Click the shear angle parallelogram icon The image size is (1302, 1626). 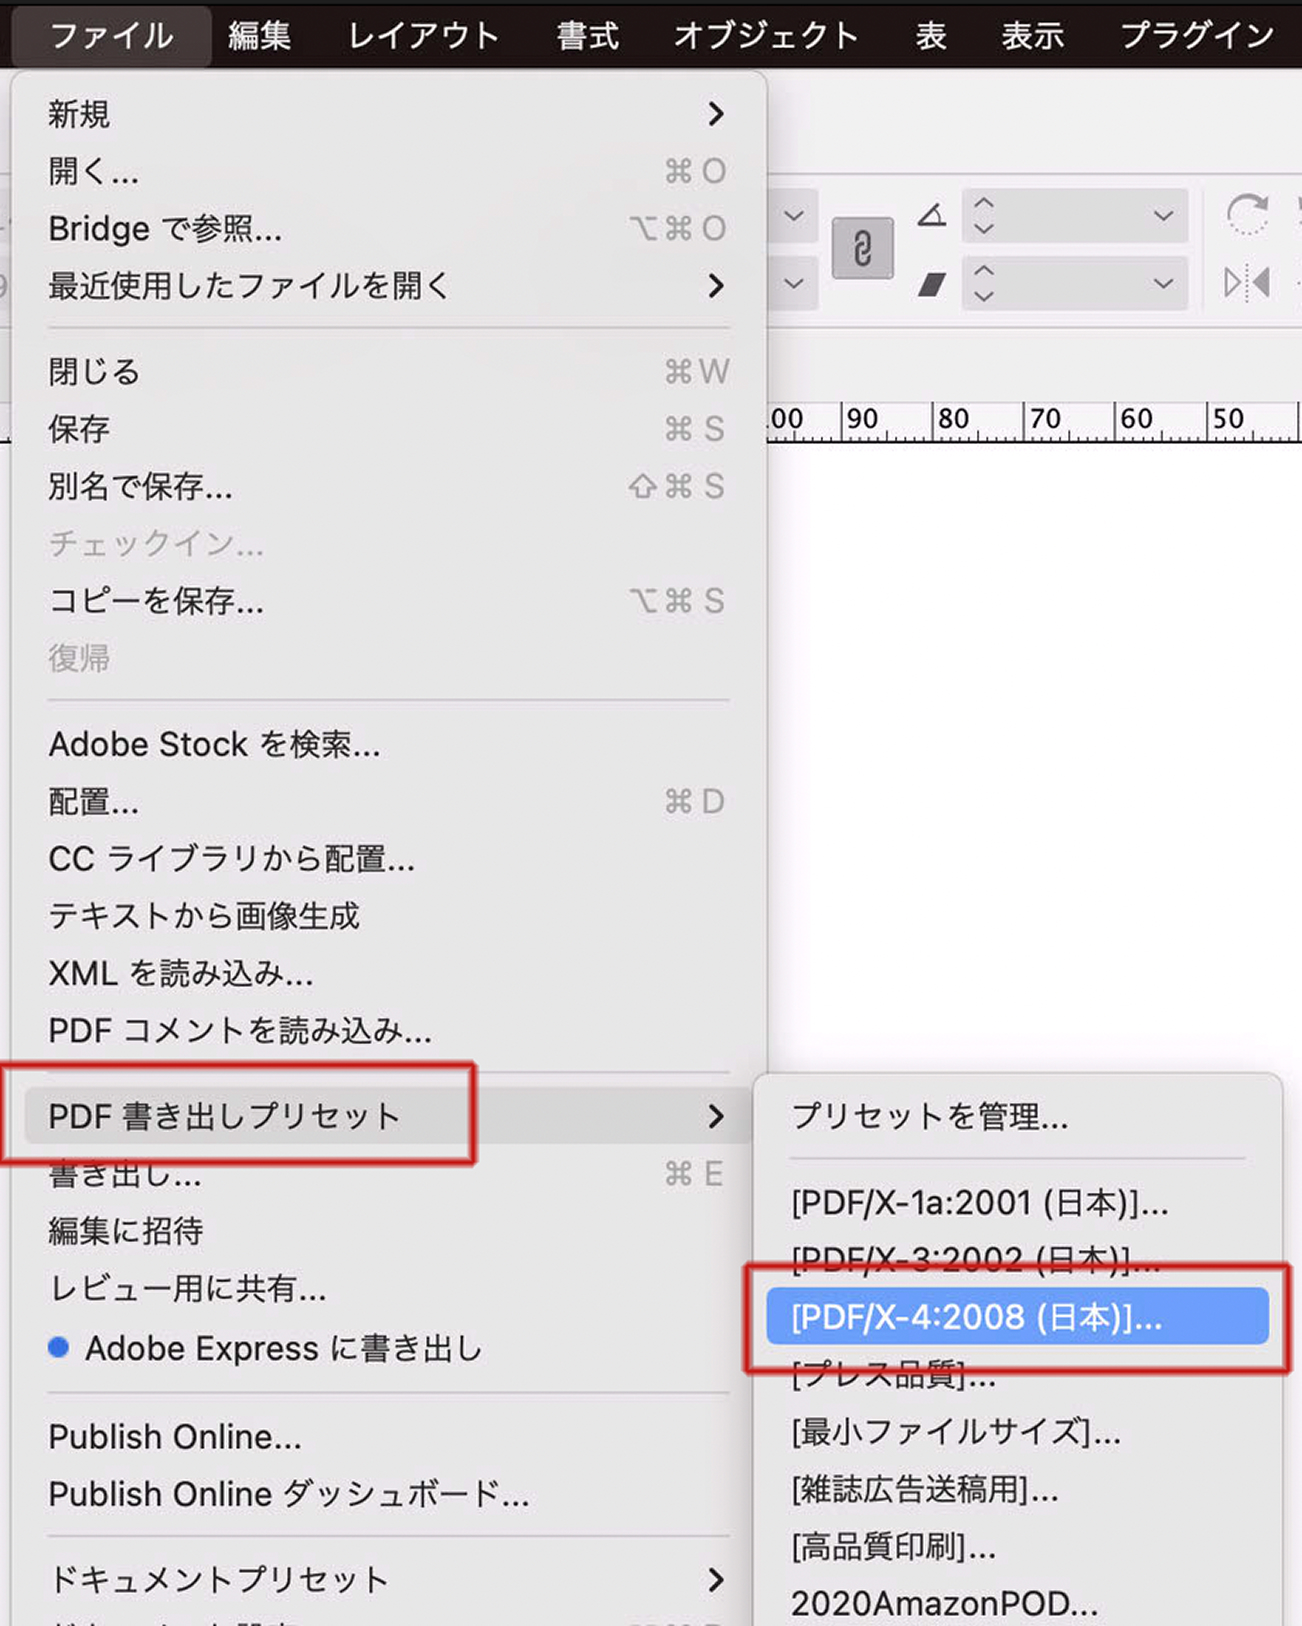pyautogui.click(x=932, y=285)
